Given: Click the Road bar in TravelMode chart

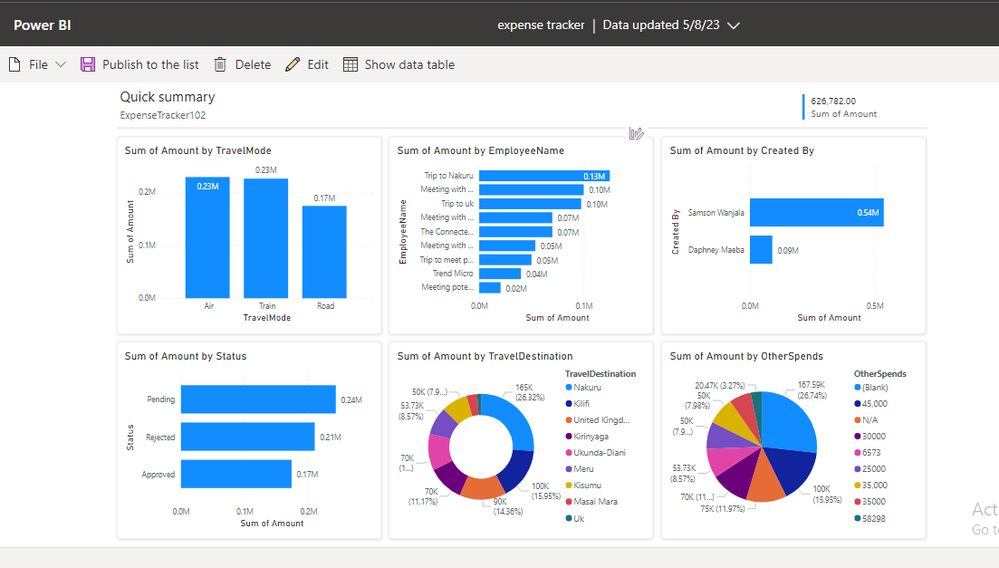Looking at the screenshot, I should pos(324,252).
